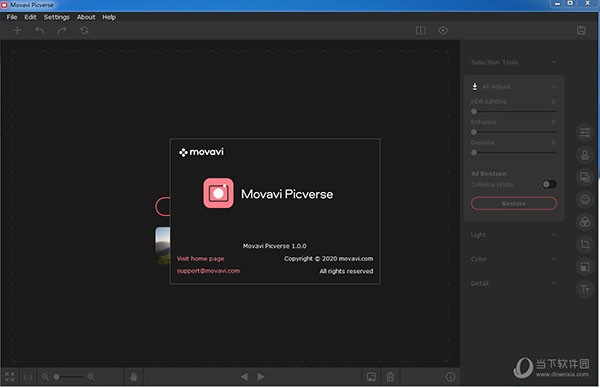The image size is (600, 388).
Task: Click the Restore button
Action: [514, 204]
